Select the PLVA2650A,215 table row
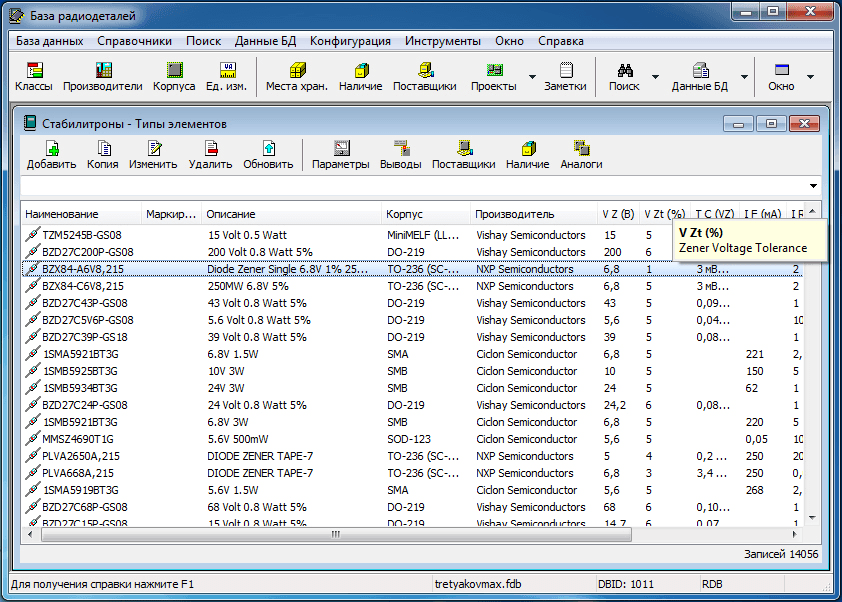 point(78,456)
